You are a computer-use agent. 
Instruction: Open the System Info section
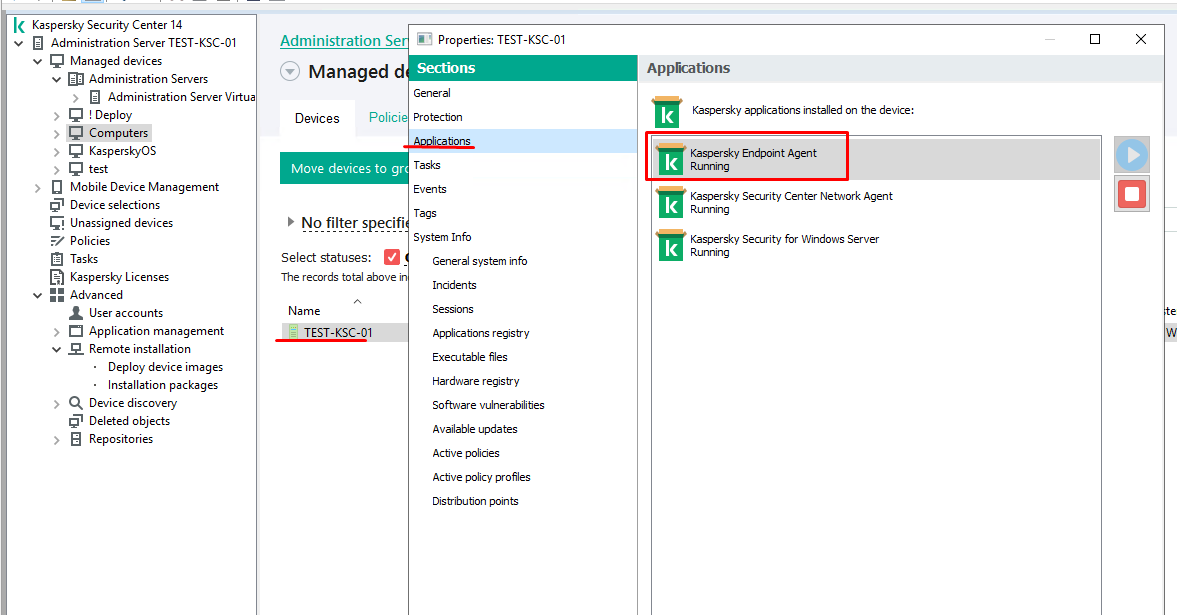[523, 237]
